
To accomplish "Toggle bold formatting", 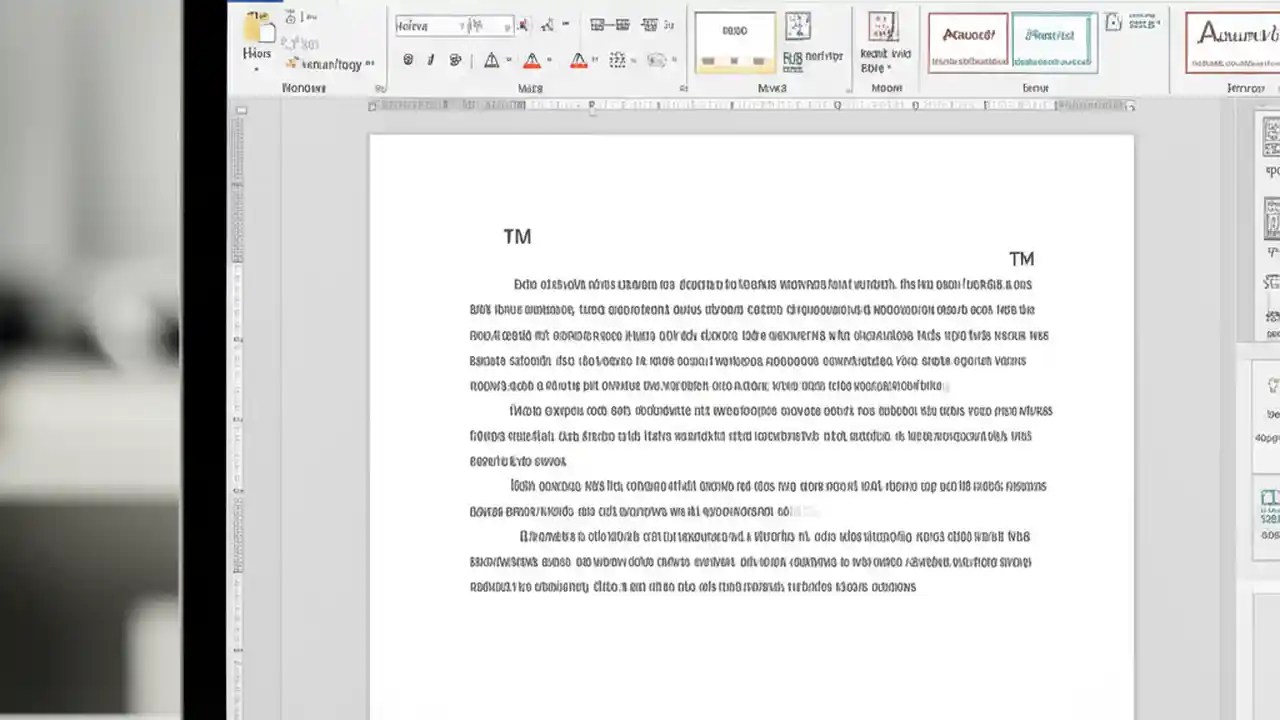I will (408, 60).
